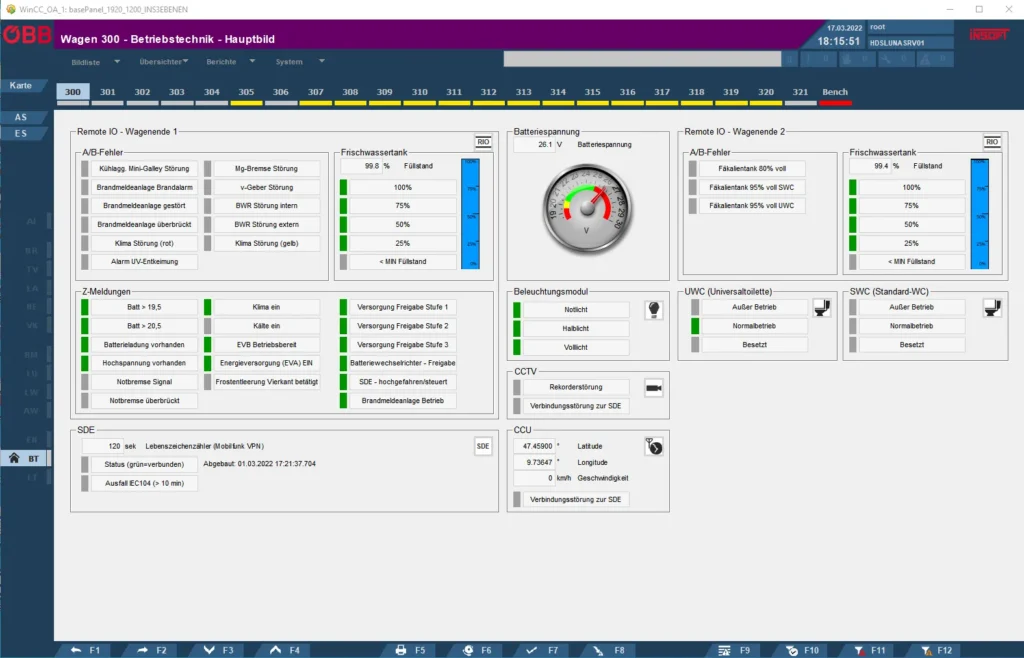Select the ES sidebar button
1024x658 pixels.
click(x=22, y=133)
